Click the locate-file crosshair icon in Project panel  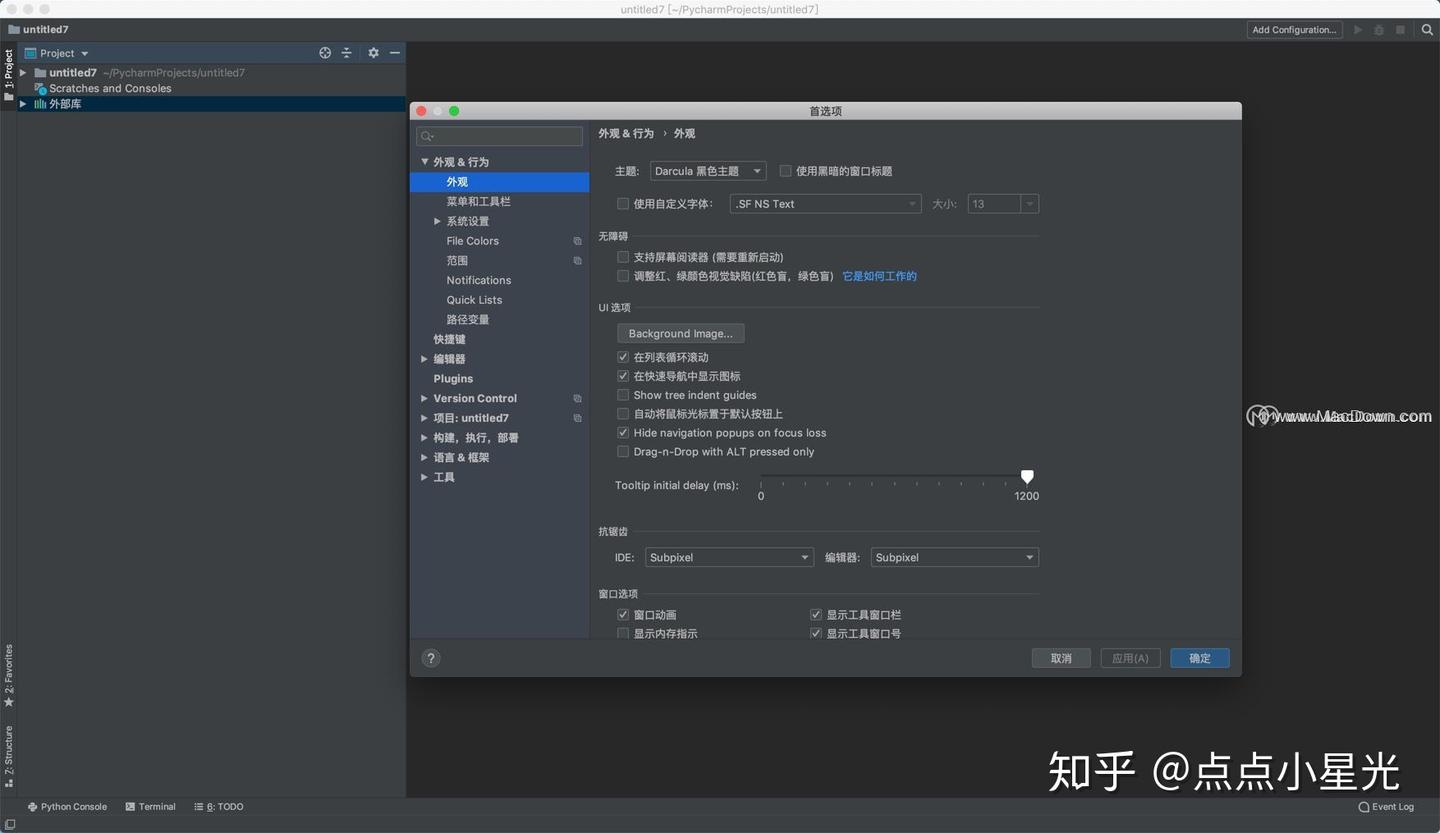(x=325, y=52)
